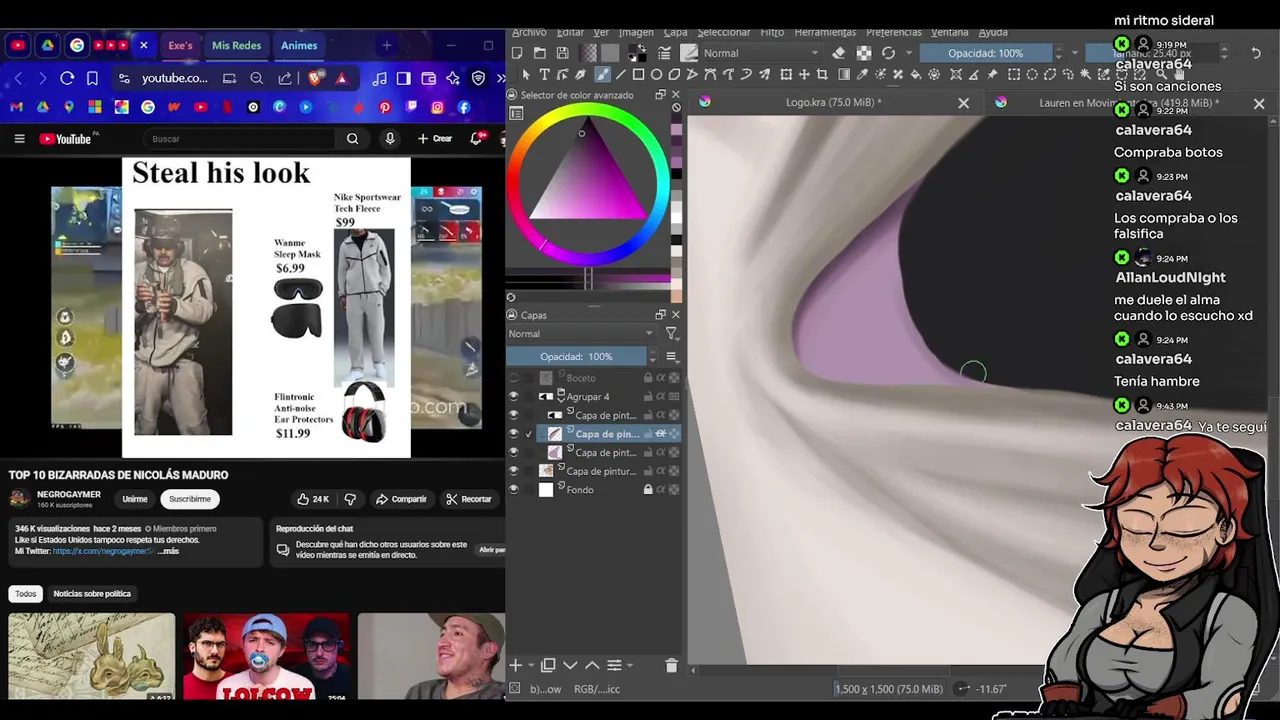Move layer up arrow in Capas panel
This screenshot has height=720, width=1280.
[x=592, y=665]
